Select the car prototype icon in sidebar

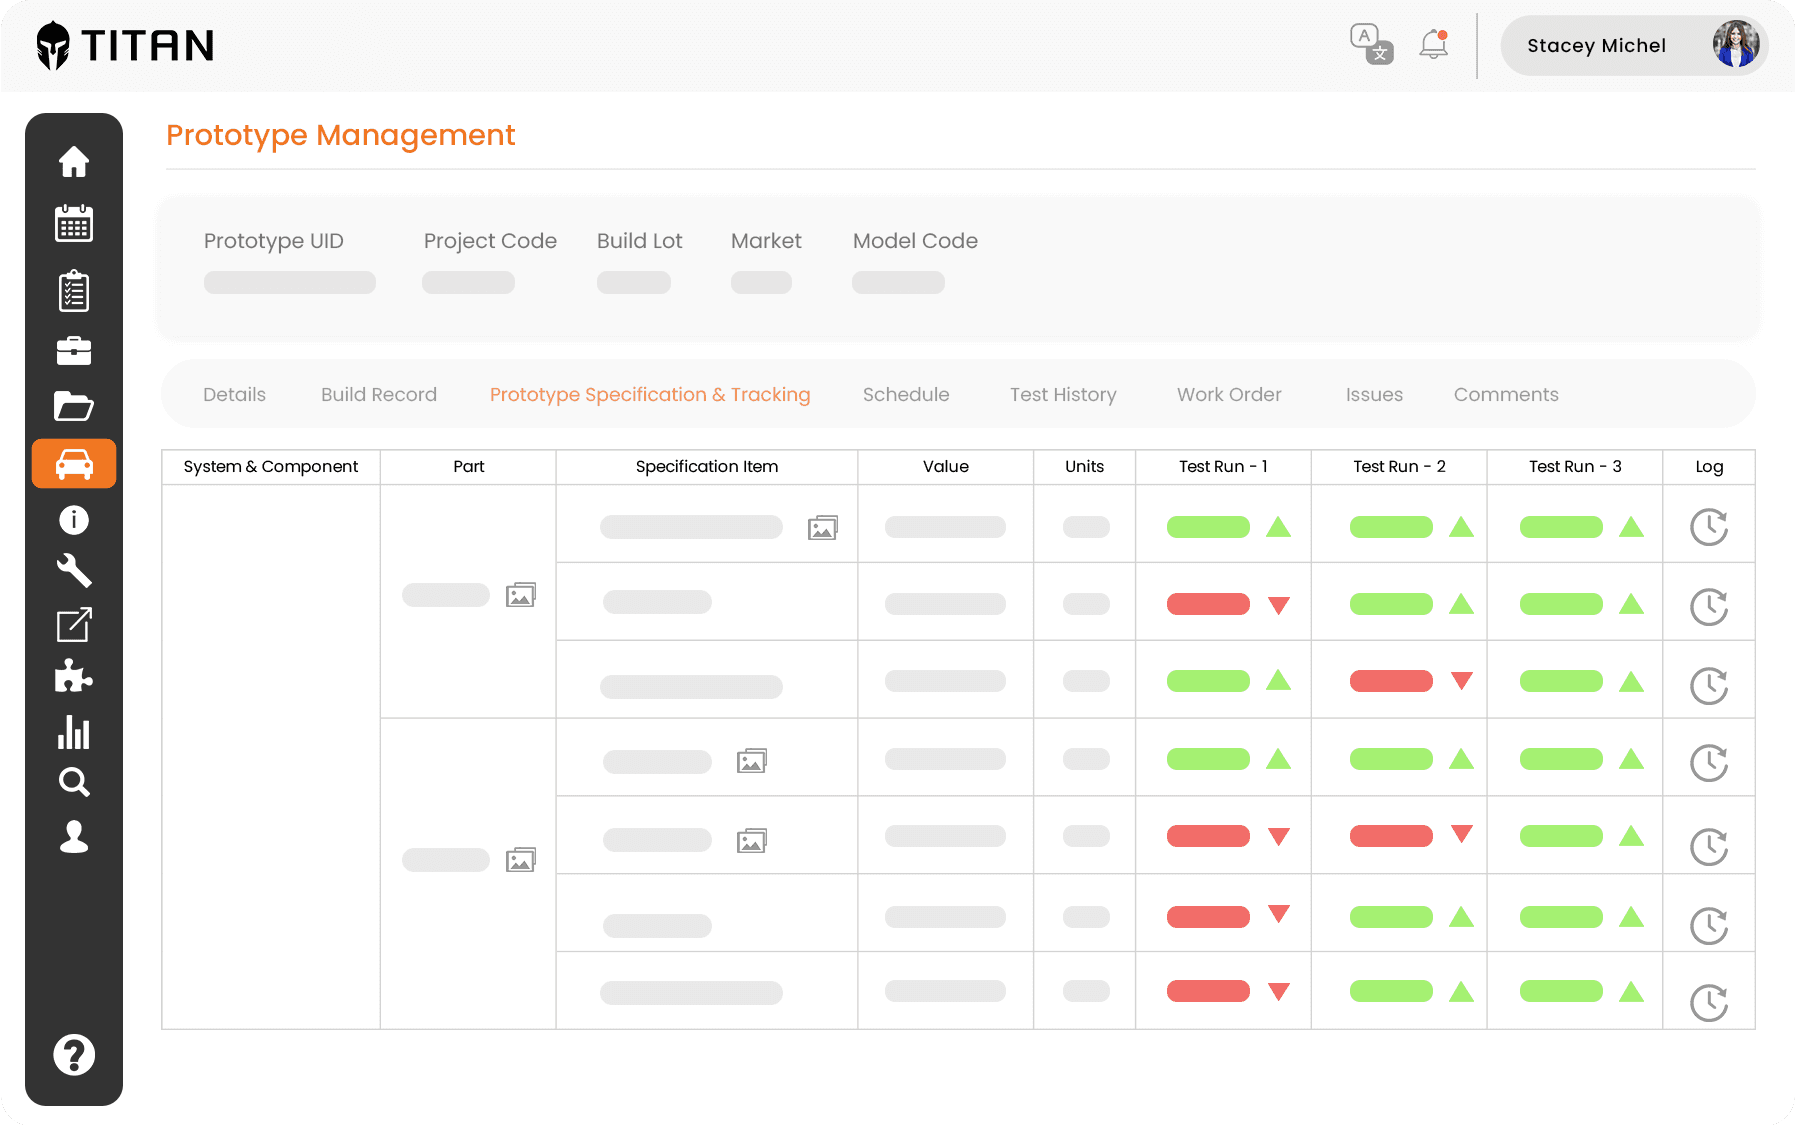pyautogui.click(x=74, y=463)
